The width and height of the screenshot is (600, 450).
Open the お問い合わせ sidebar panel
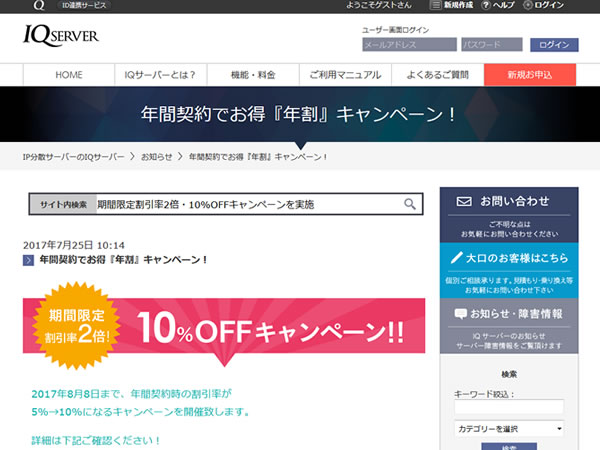click(509, 215)
